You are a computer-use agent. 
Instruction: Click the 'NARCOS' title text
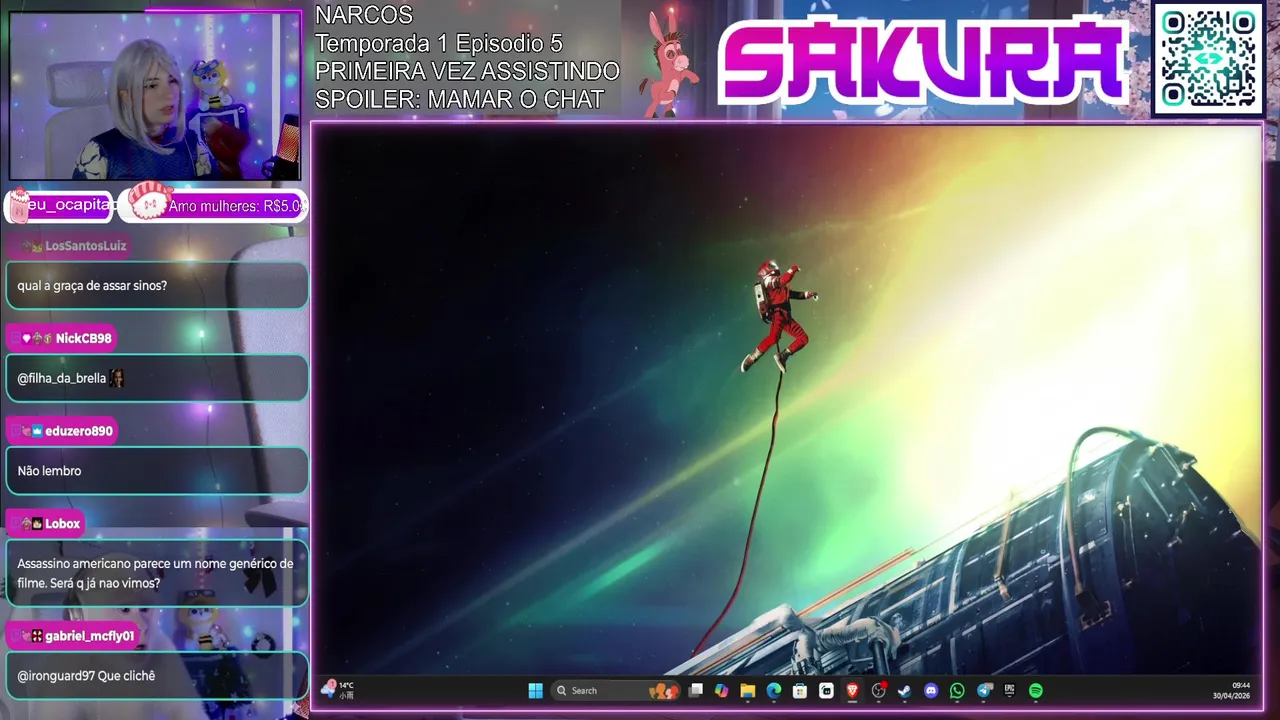click(x=364, y=15)
